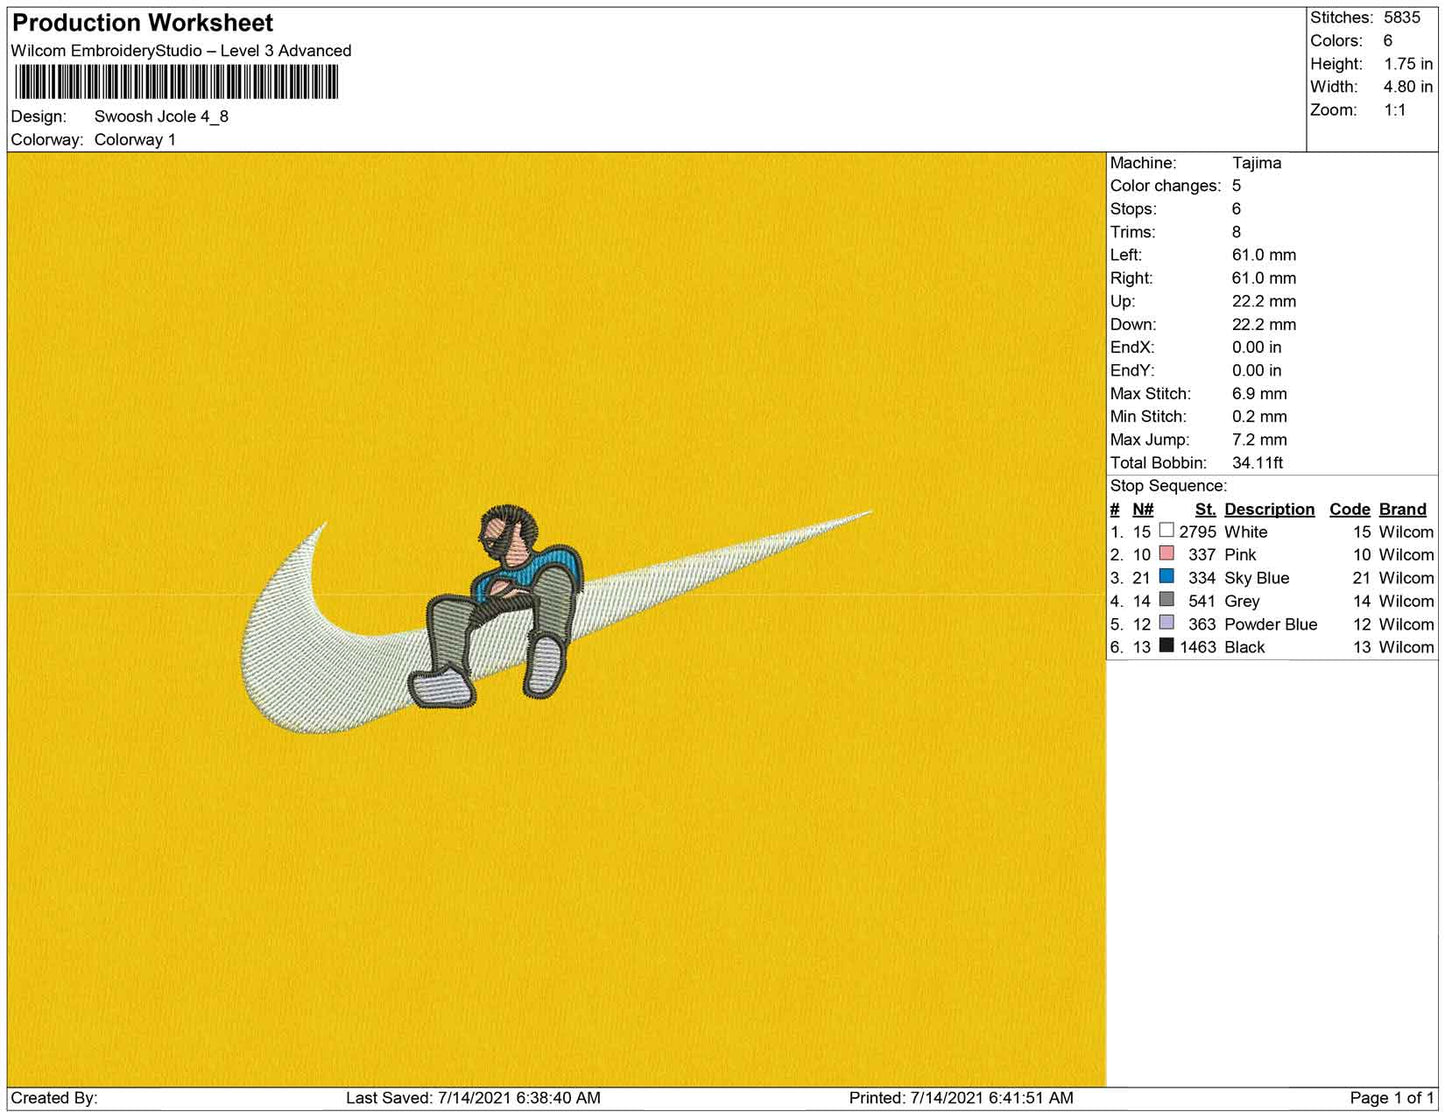Viewport: 1445px width, 1112px height.
Task: Click the "Wilcom" brand in the Black row
Action: 1406,647
